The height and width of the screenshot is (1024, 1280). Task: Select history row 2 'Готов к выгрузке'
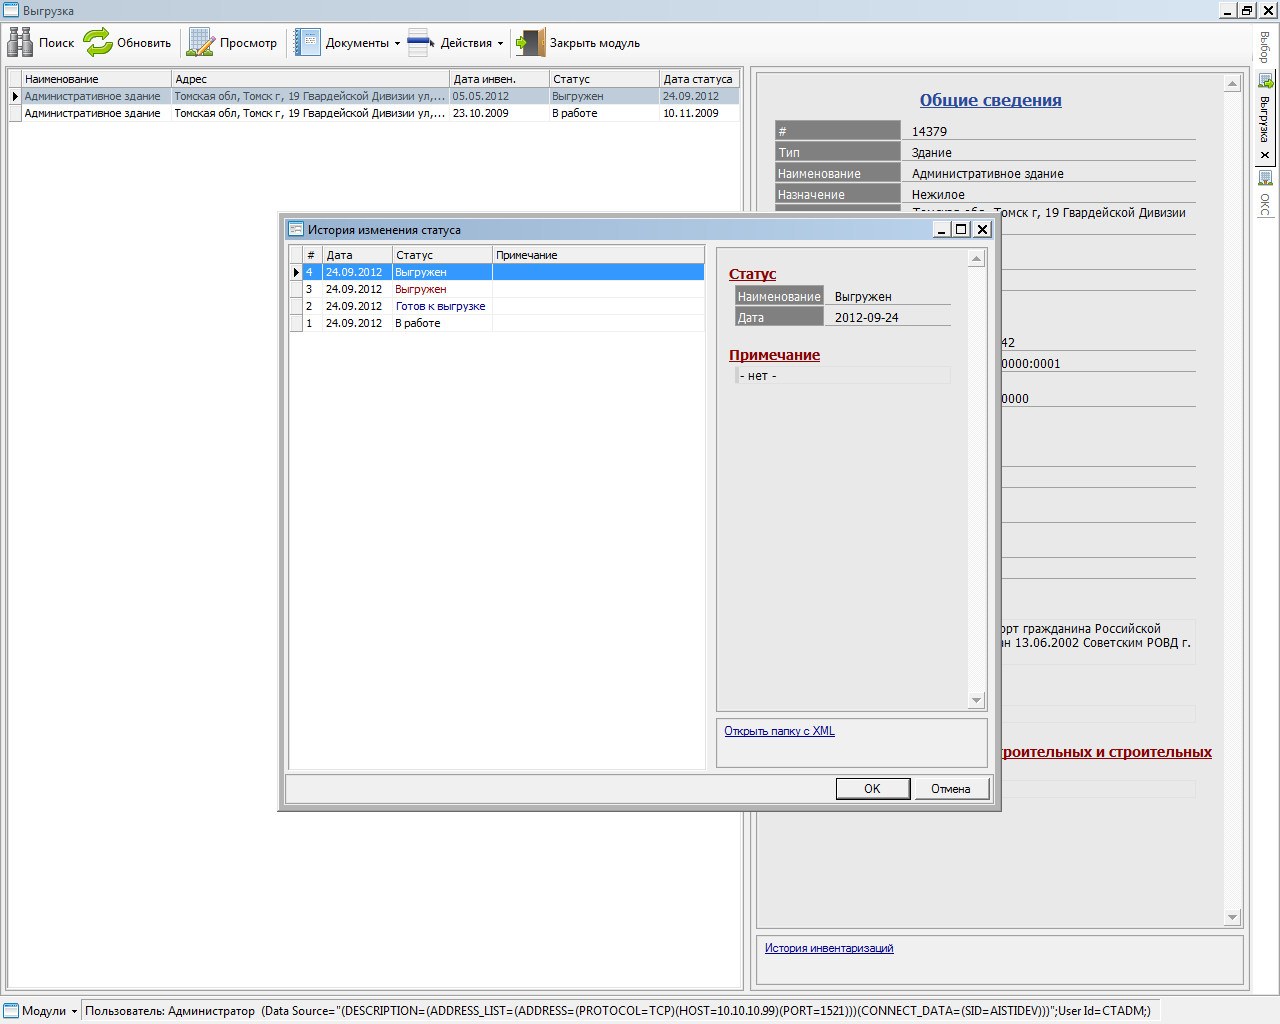[440, 306]
